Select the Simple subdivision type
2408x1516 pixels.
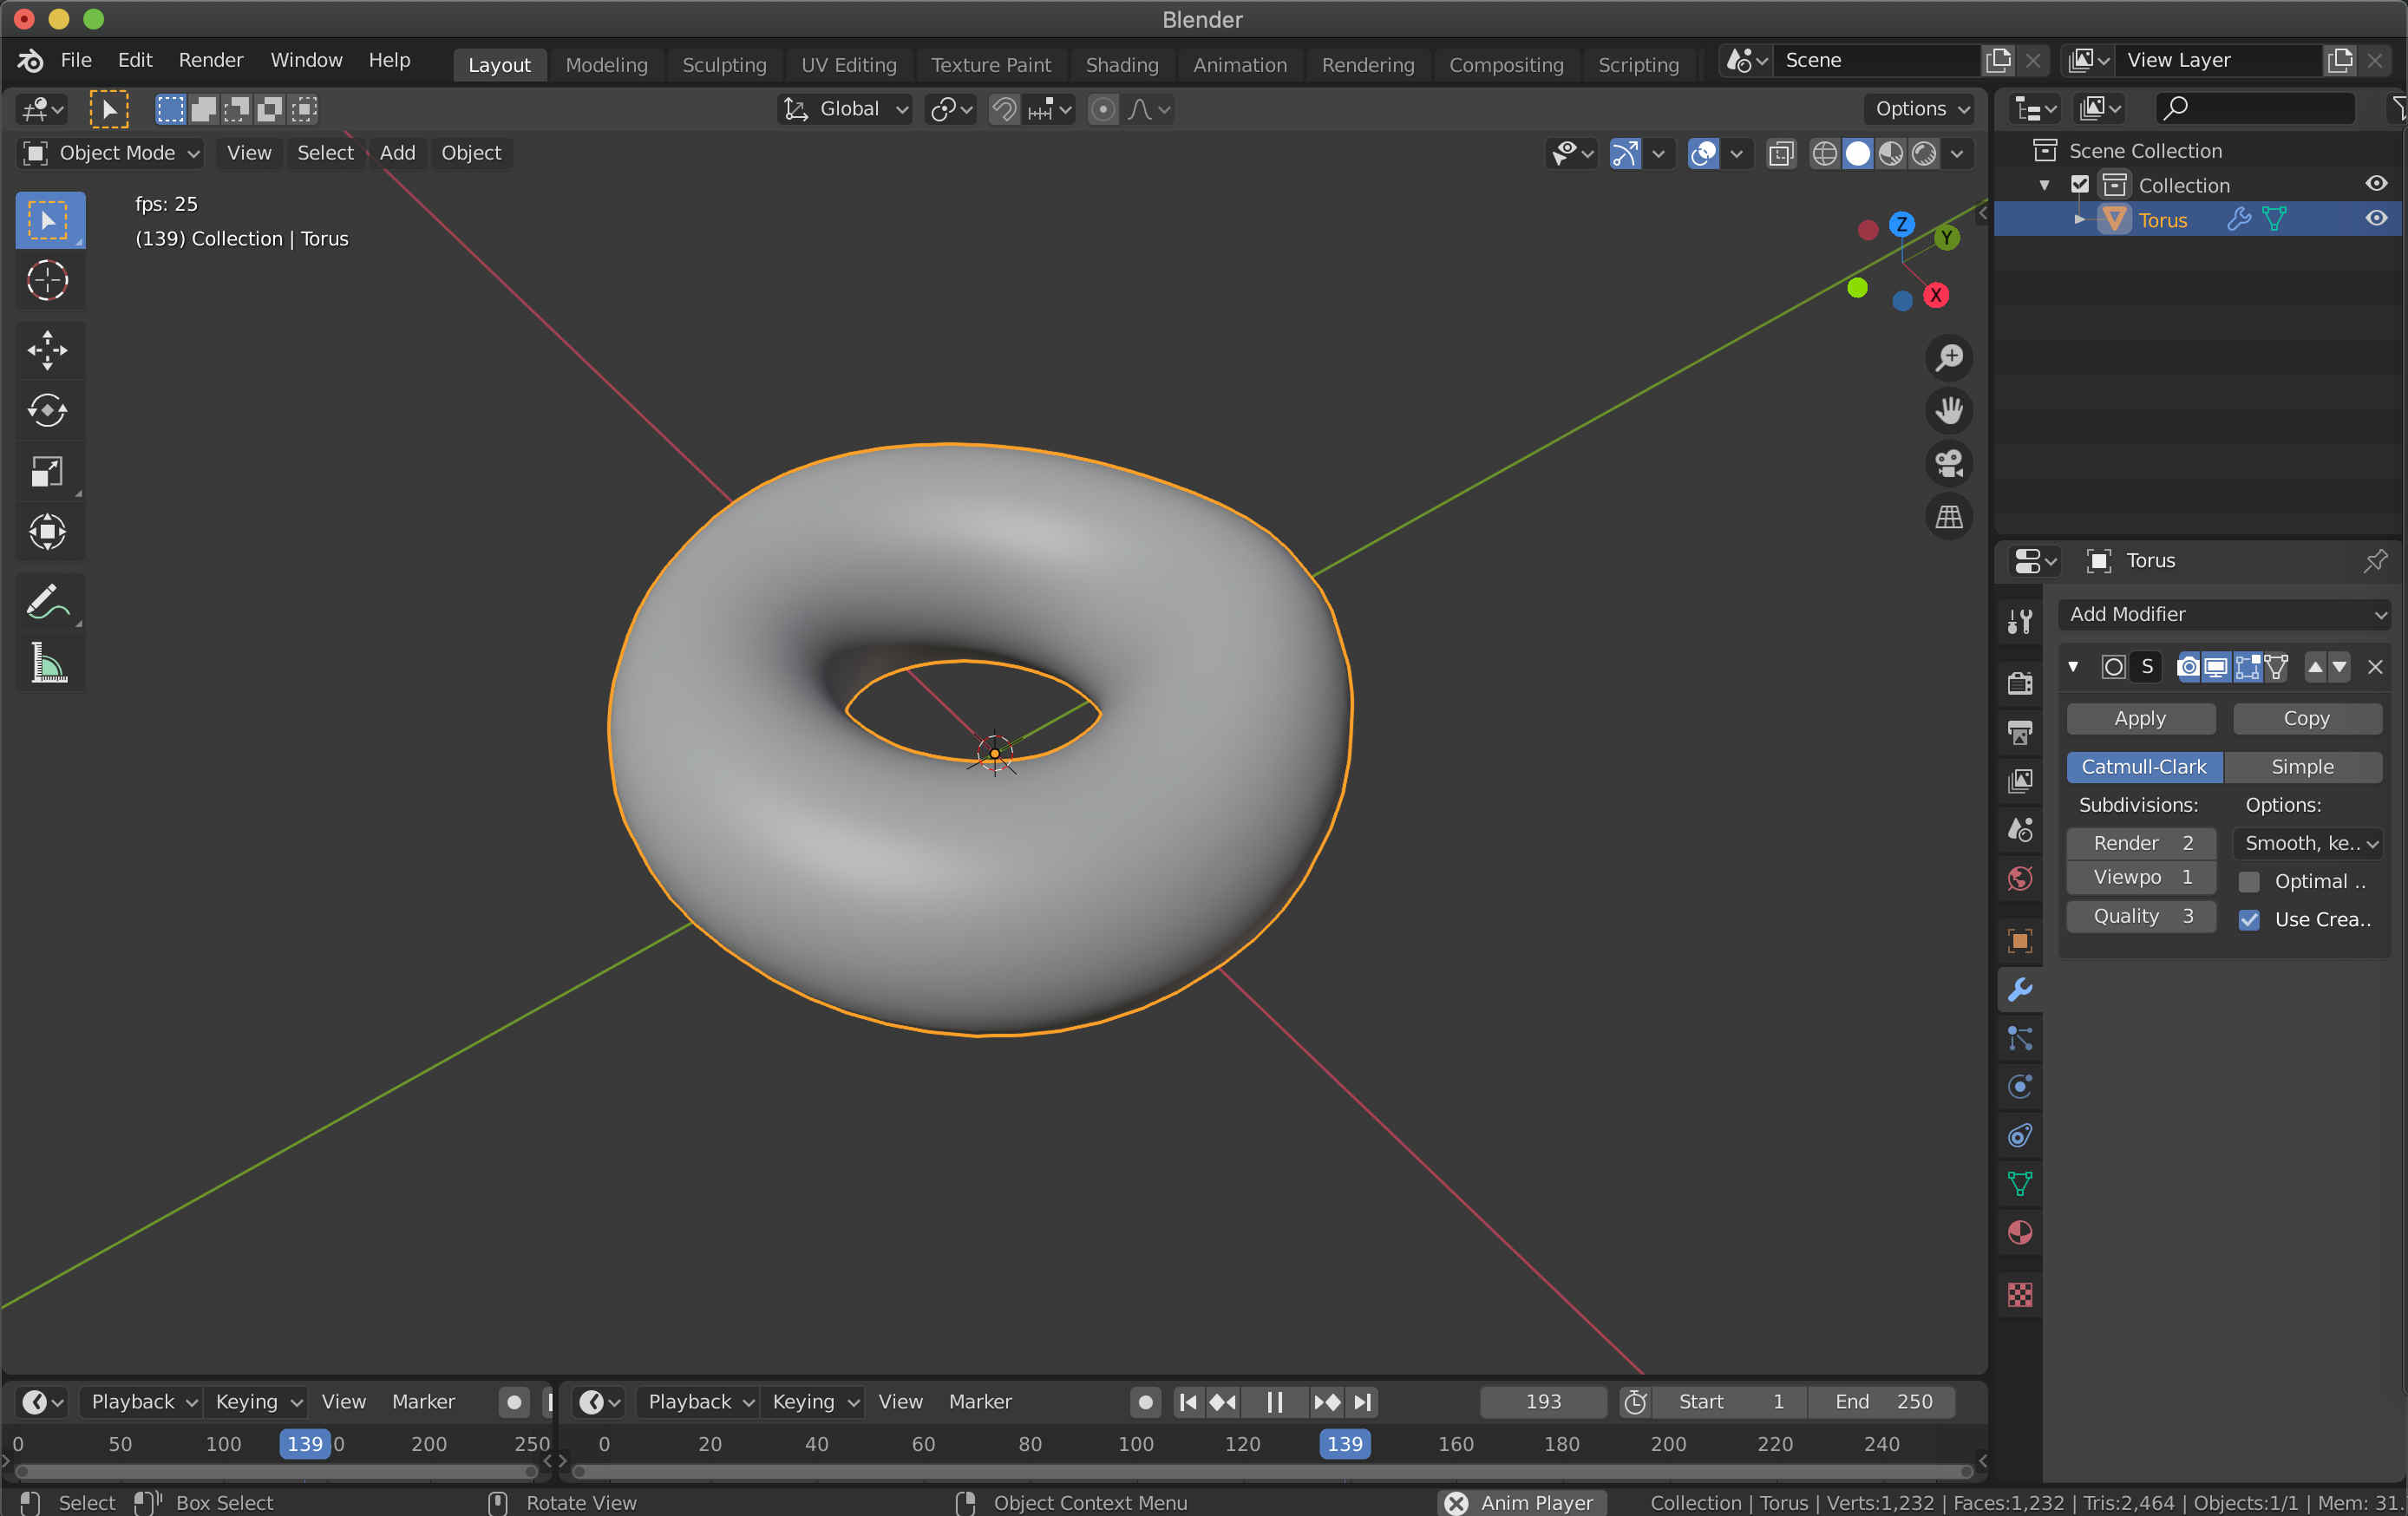pos(2301,767)
